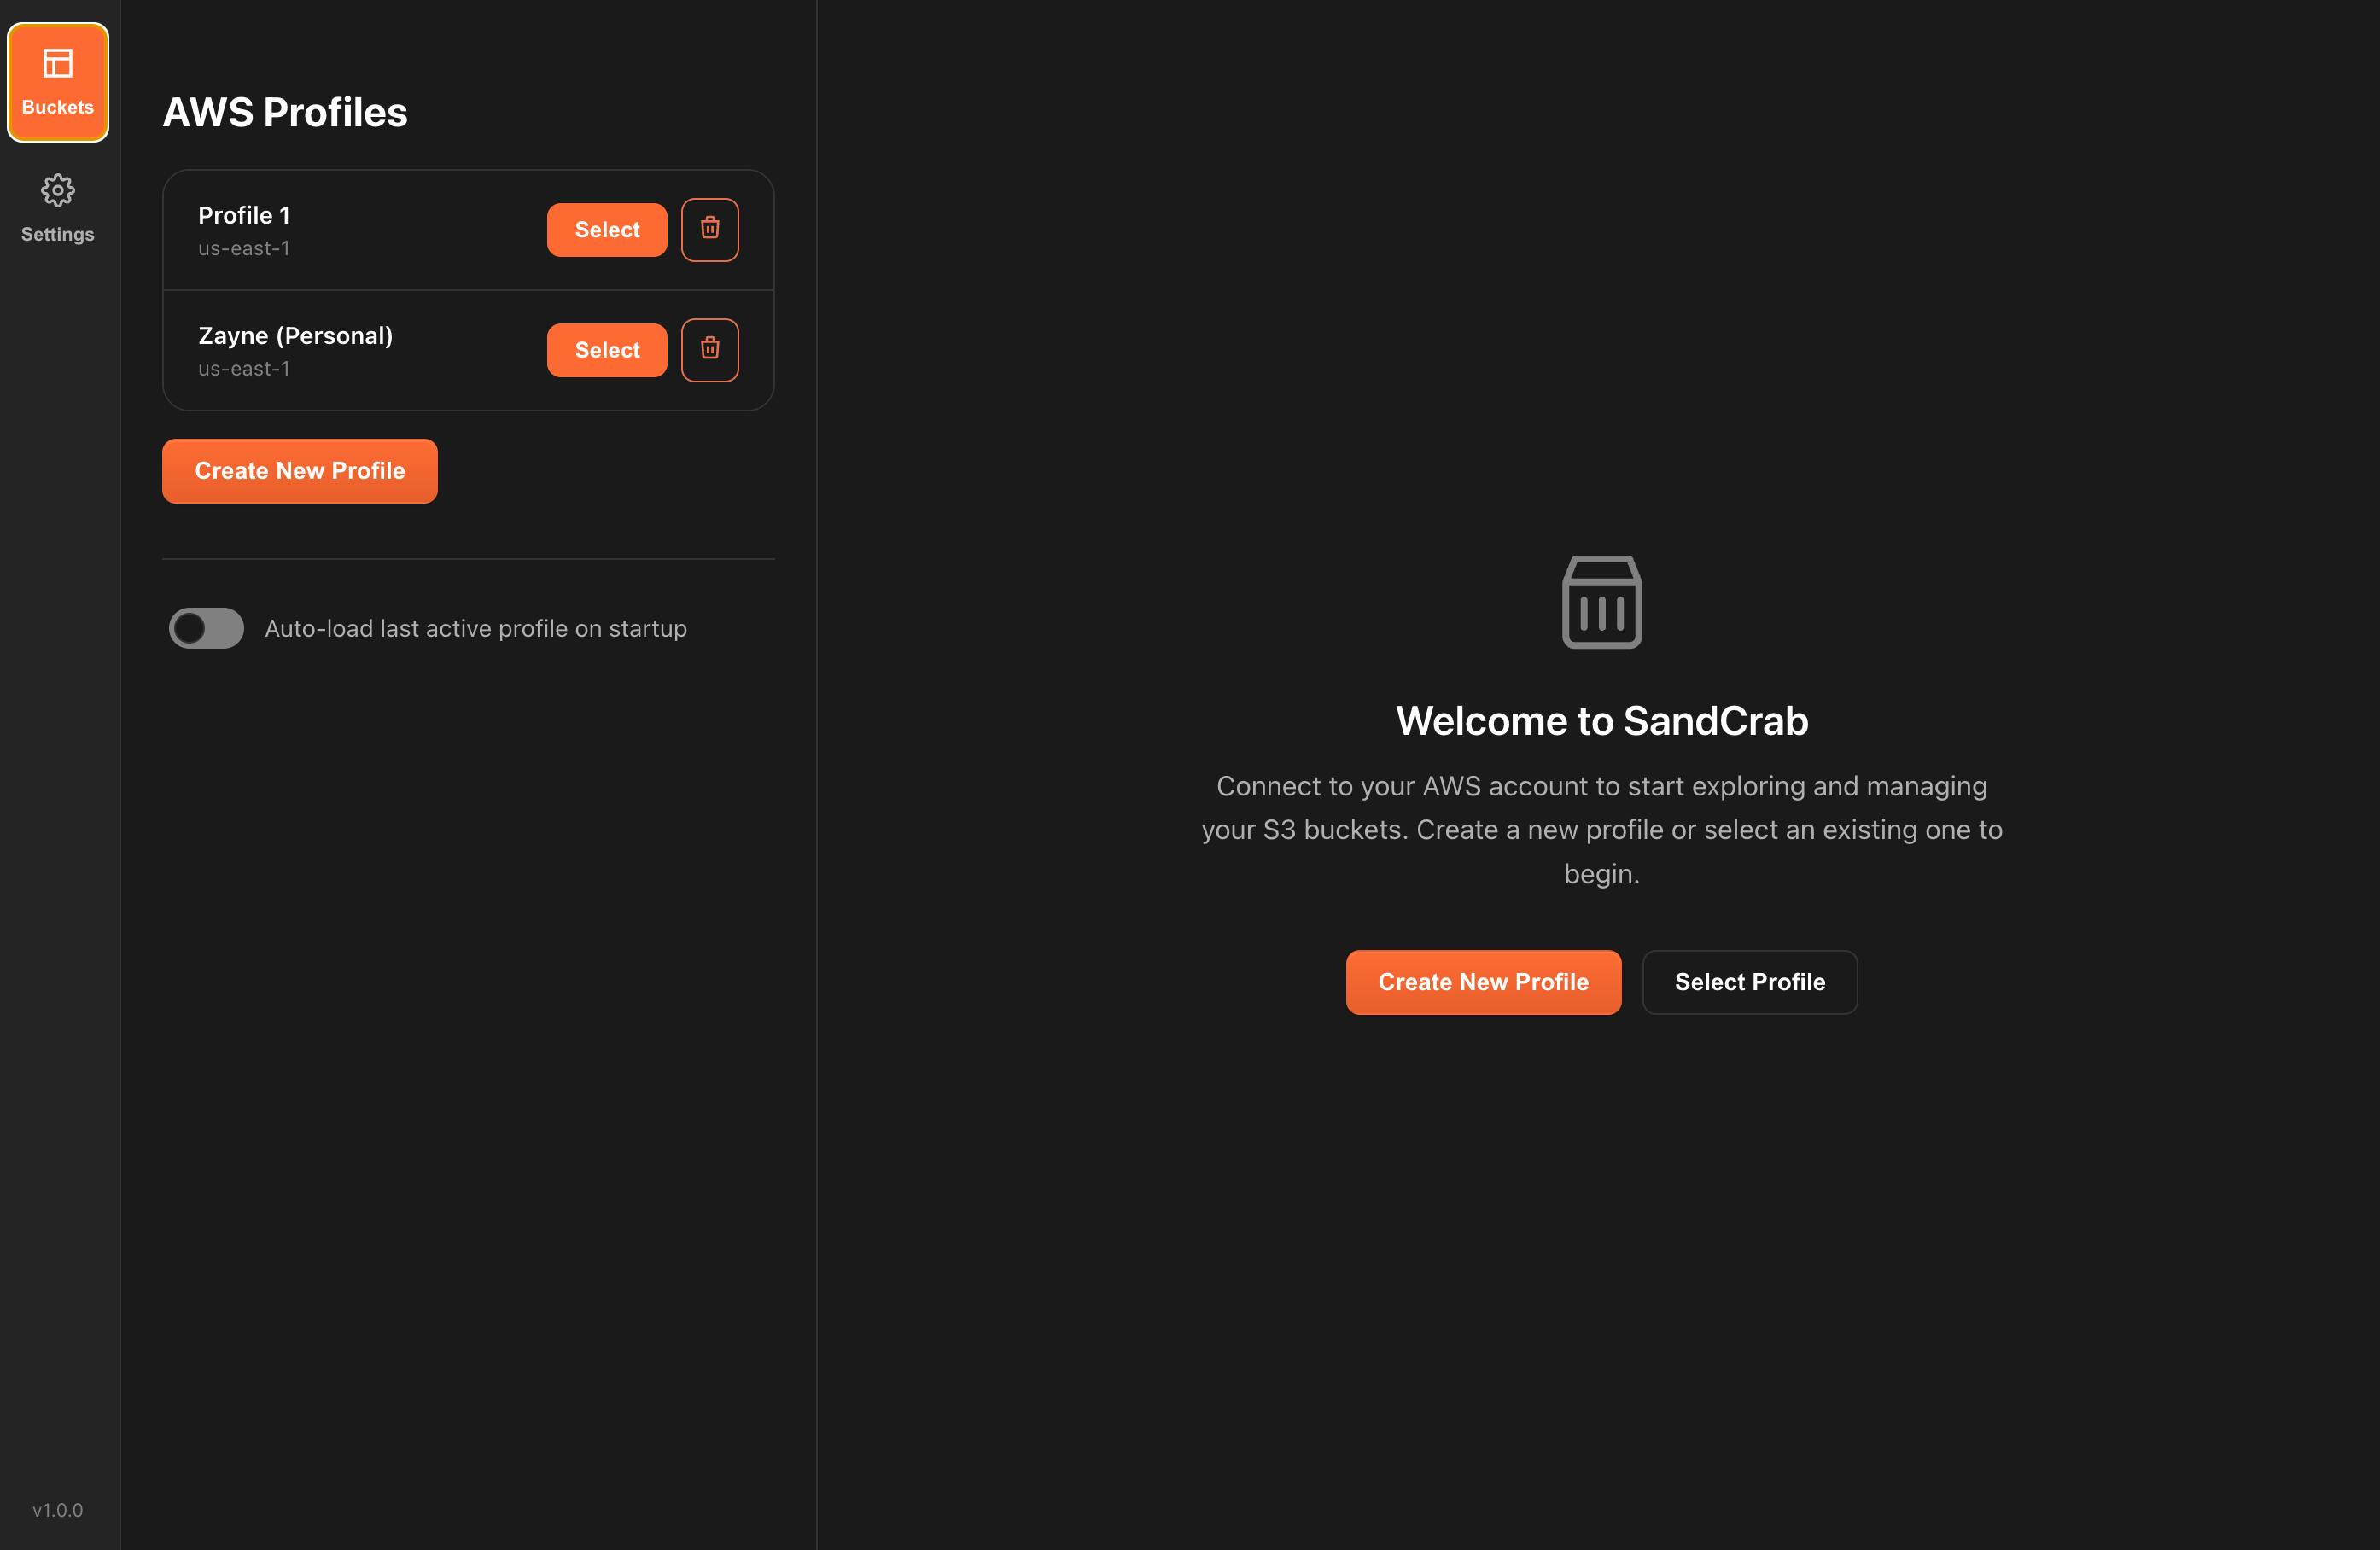Toggle auto-load last active profile on startup
This screenshot has width=2380, height=1550.
[x=206, y=628]
